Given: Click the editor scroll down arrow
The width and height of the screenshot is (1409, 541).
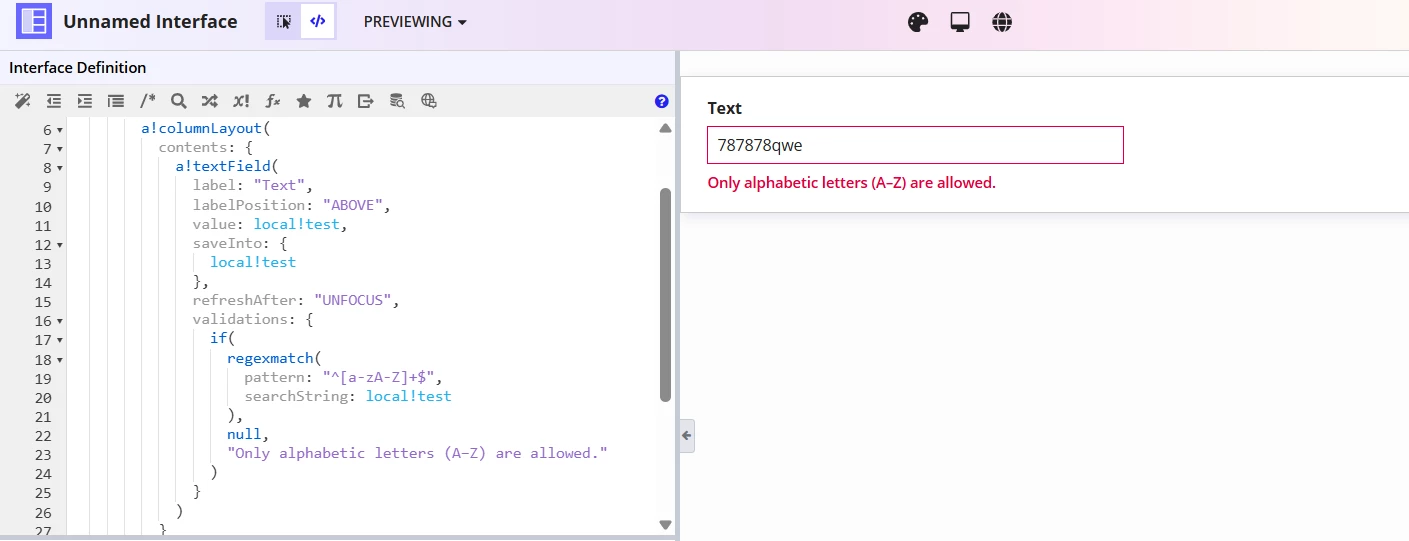Looking at the screenshot, I should click(666, 524).
